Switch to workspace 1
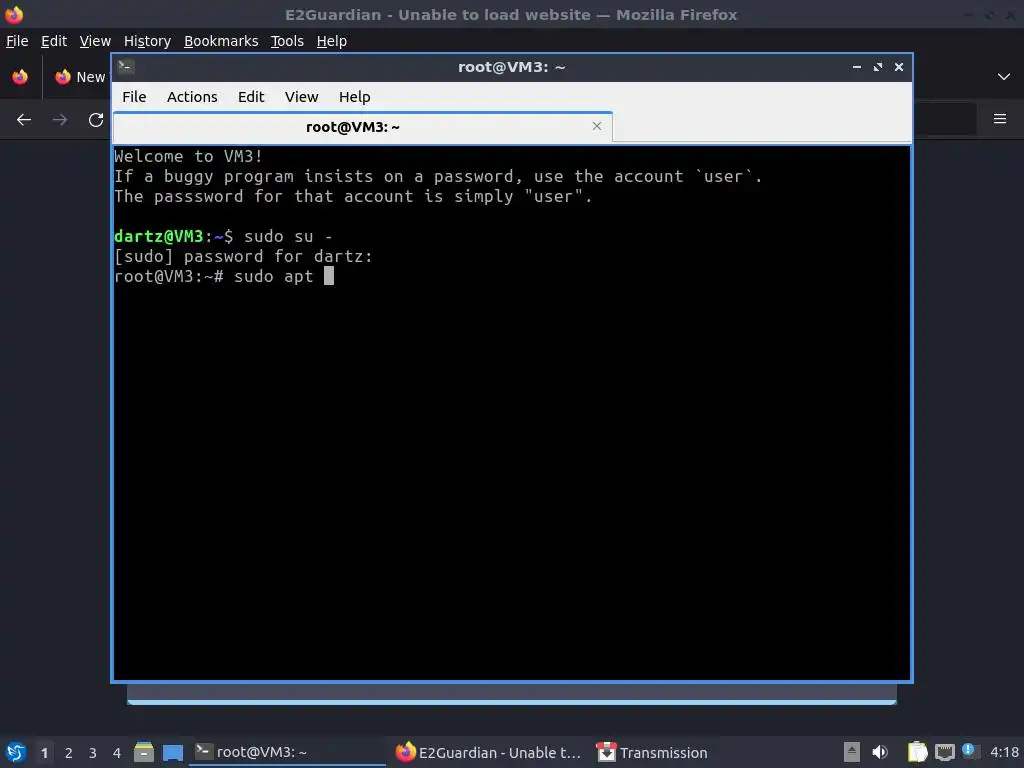1024x768 pixels. tap(44, 753)
